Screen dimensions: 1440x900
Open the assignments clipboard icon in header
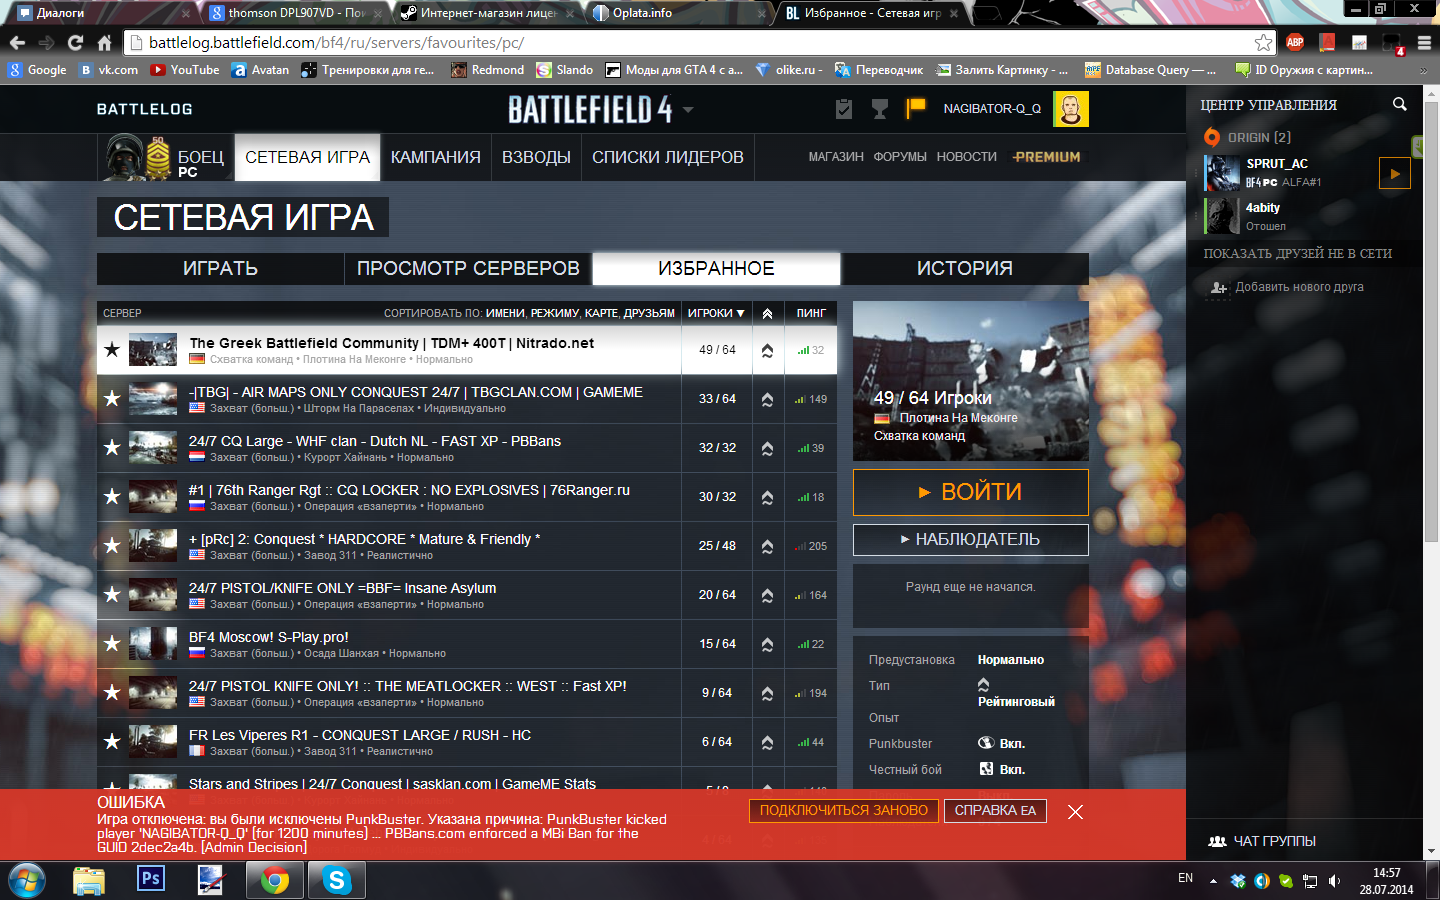[x=844, y=109]
